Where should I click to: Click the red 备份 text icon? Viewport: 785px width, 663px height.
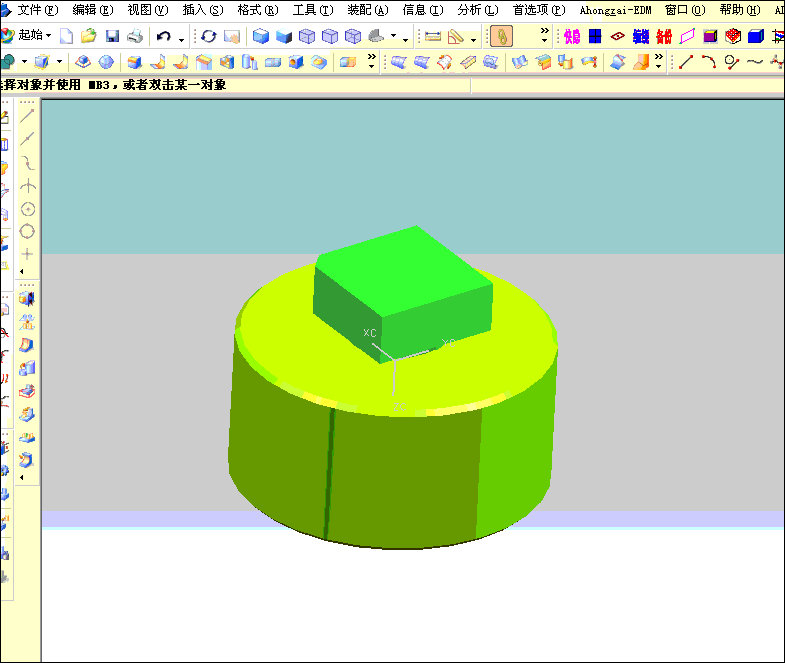click(x=664, y=36)
